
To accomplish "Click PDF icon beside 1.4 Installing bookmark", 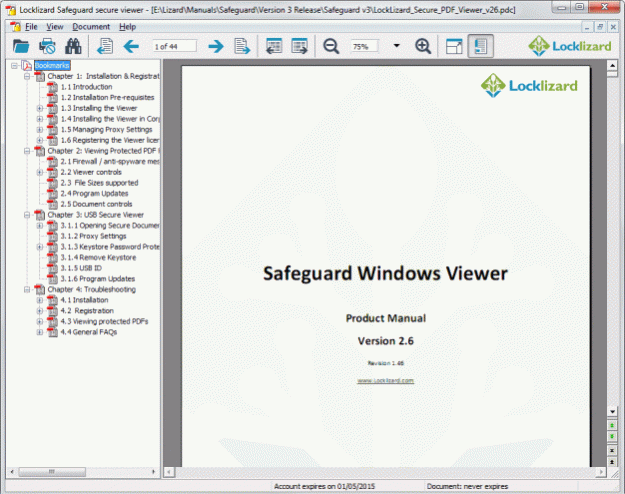I will [x=52, y=119].
